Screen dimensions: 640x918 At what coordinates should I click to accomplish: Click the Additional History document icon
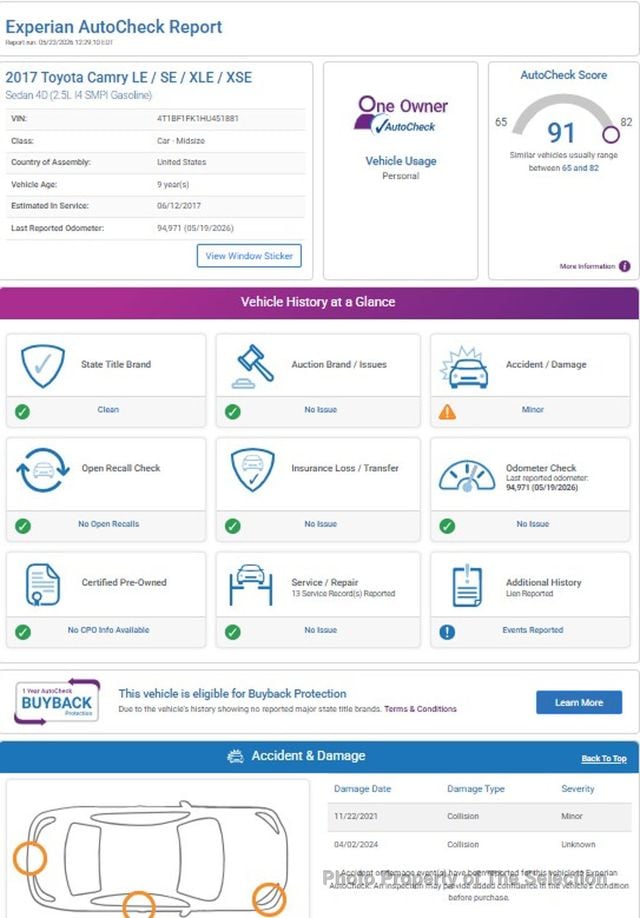click(x=467, y=585)
